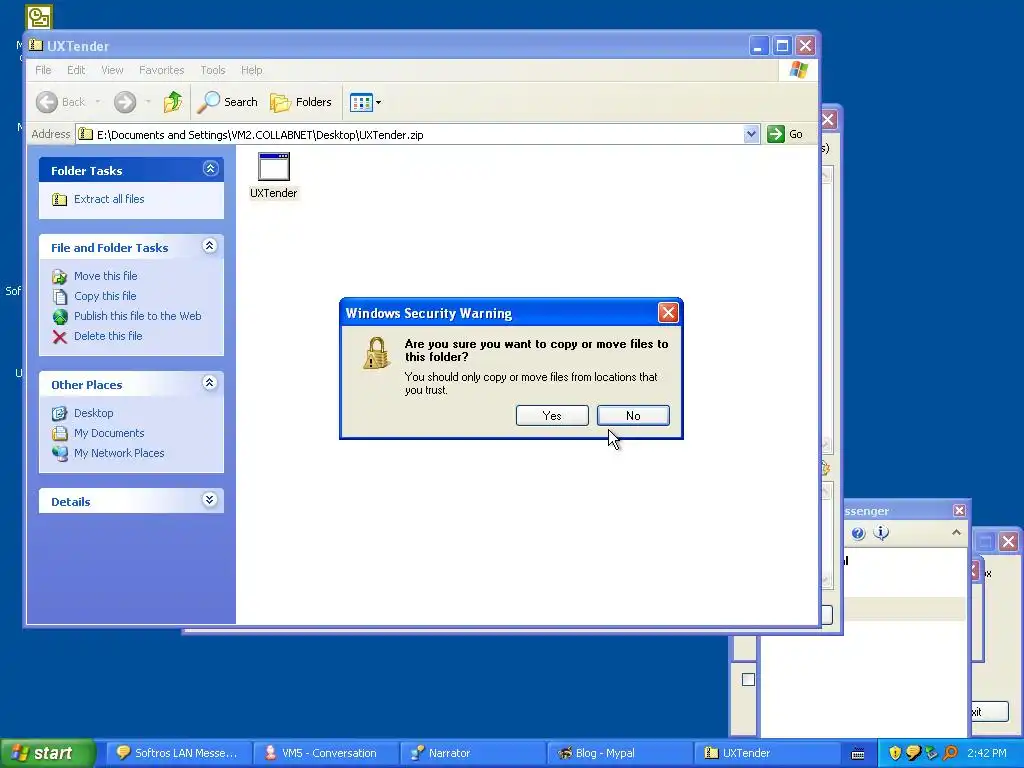Tick the checkbox in the background window
The image size is (1024, 768).
coord(748,679)
